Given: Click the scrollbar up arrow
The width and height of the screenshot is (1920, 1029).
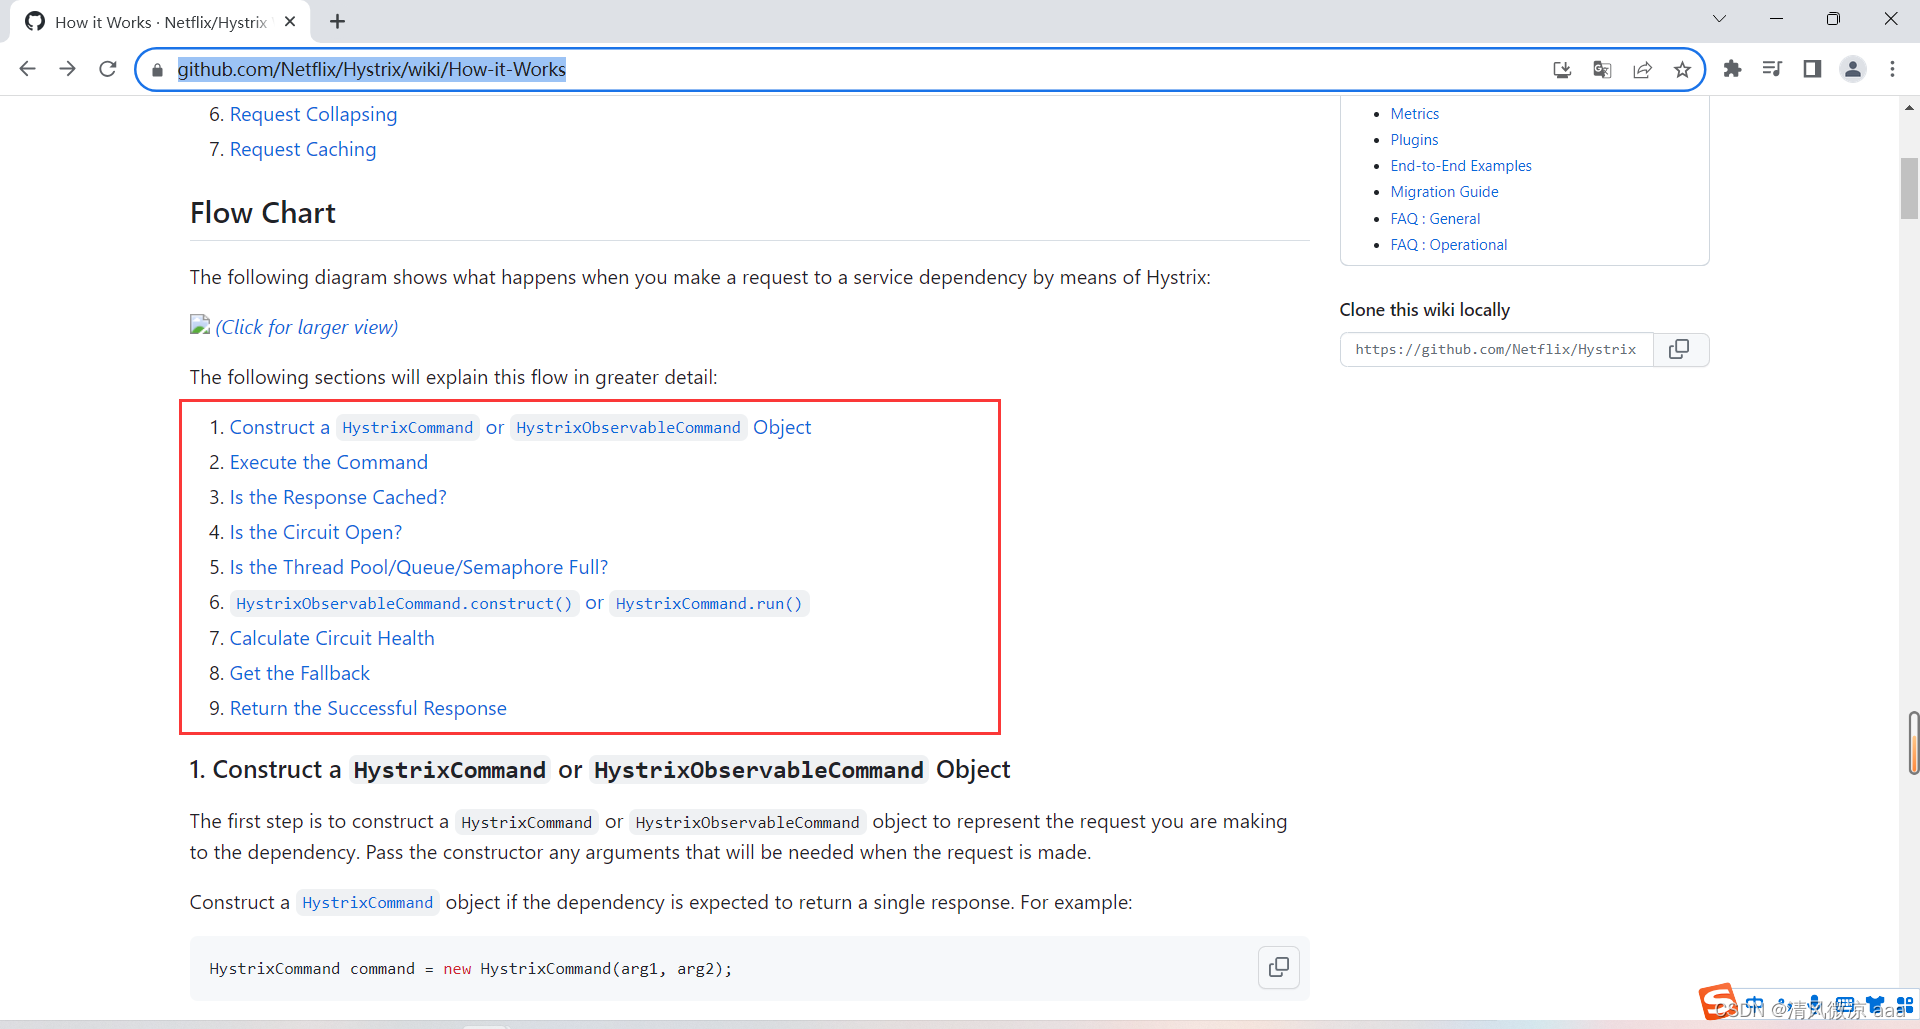Looking at the screenshot, I should click(1909, 107).
